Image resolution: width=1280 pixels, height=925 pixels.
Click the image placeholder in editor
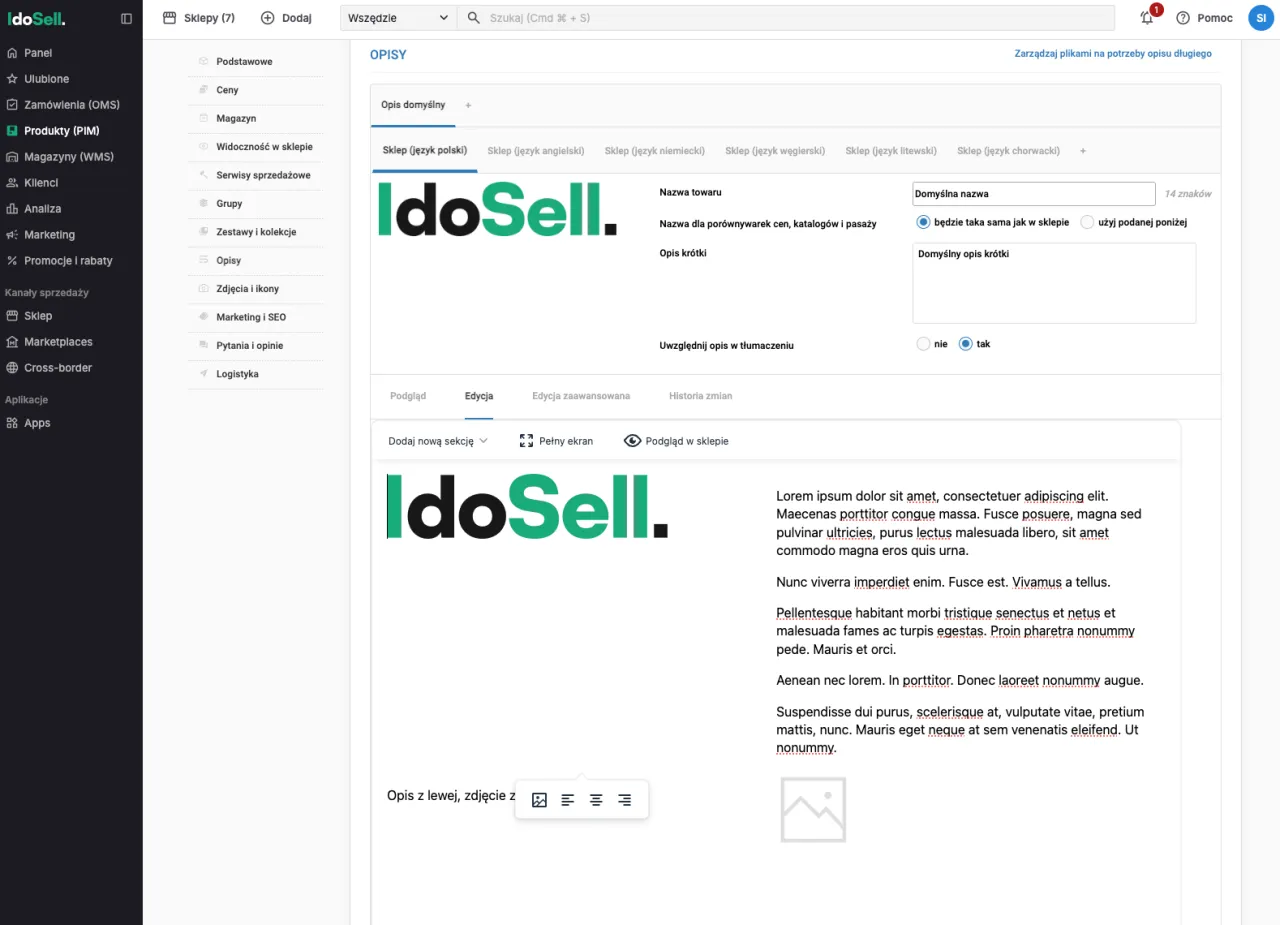813,810
